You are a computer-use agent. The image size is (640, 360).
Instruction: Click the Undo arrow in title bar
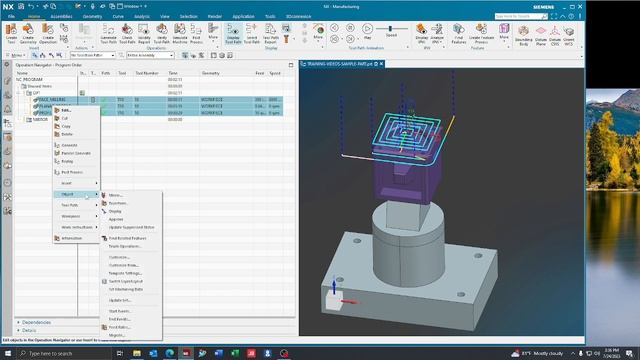(x=31, y=7)
